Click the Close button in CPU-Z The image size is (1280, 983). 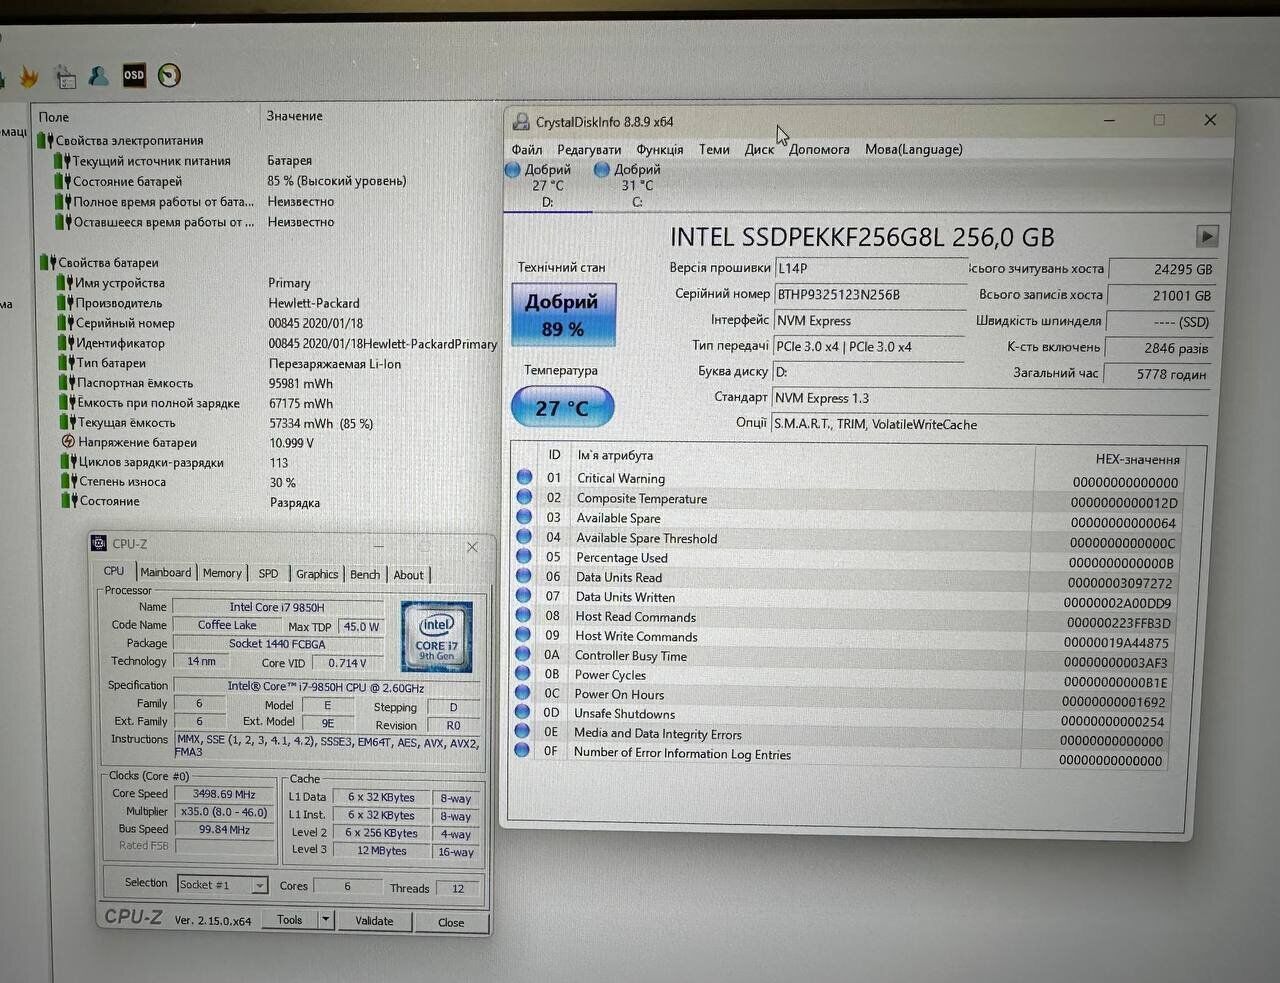pyautogui.click(x=450, y=922)
